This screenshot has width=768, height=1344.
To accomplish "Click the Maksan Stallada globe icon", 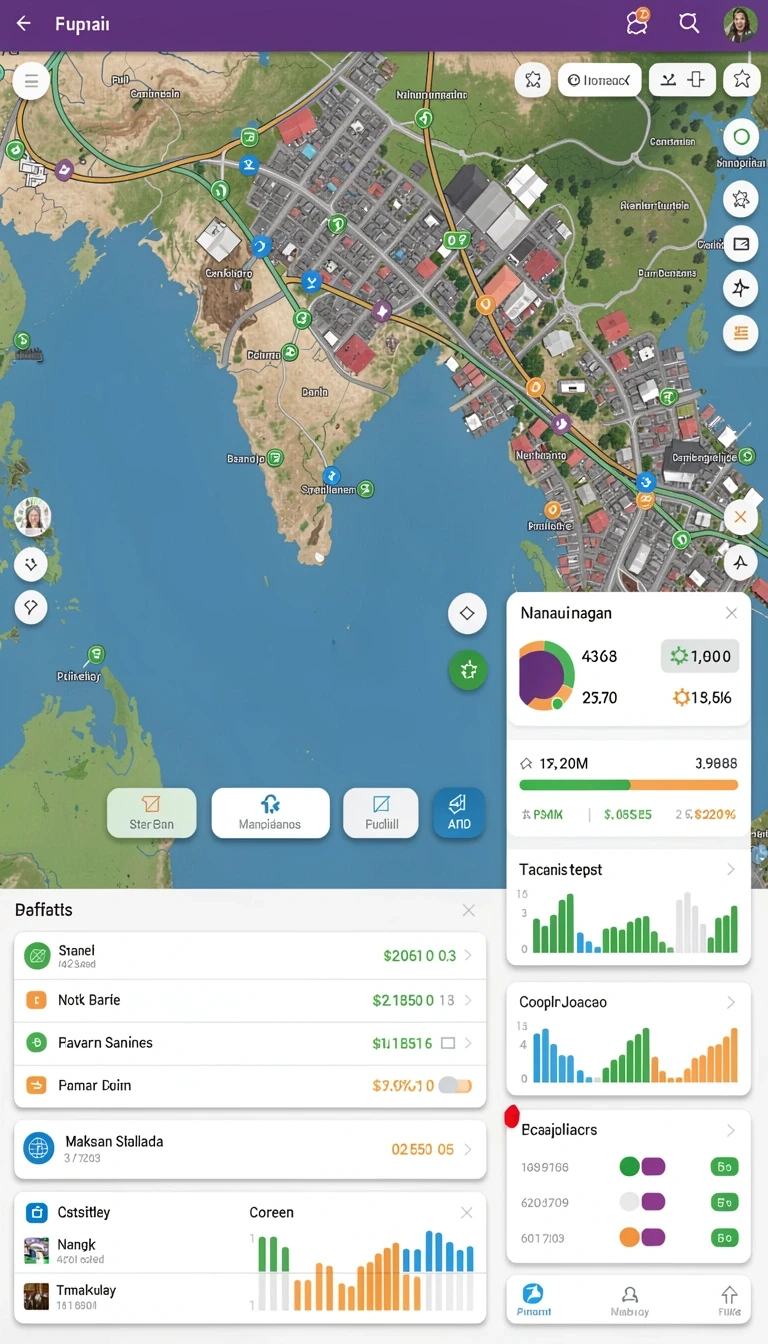I will (38, 1148).
